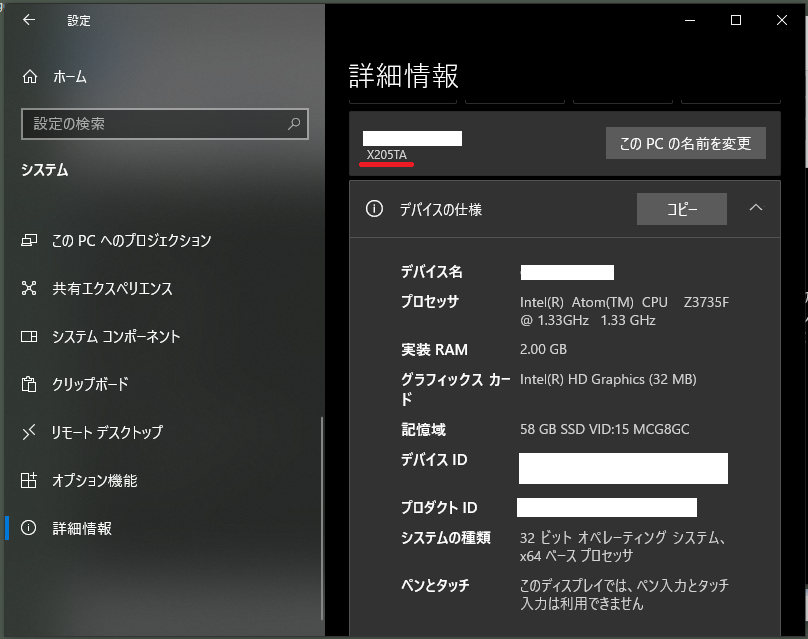Click the デバイス名 label
The width and height of the screenshot is (808, 639).
[432, 272]
